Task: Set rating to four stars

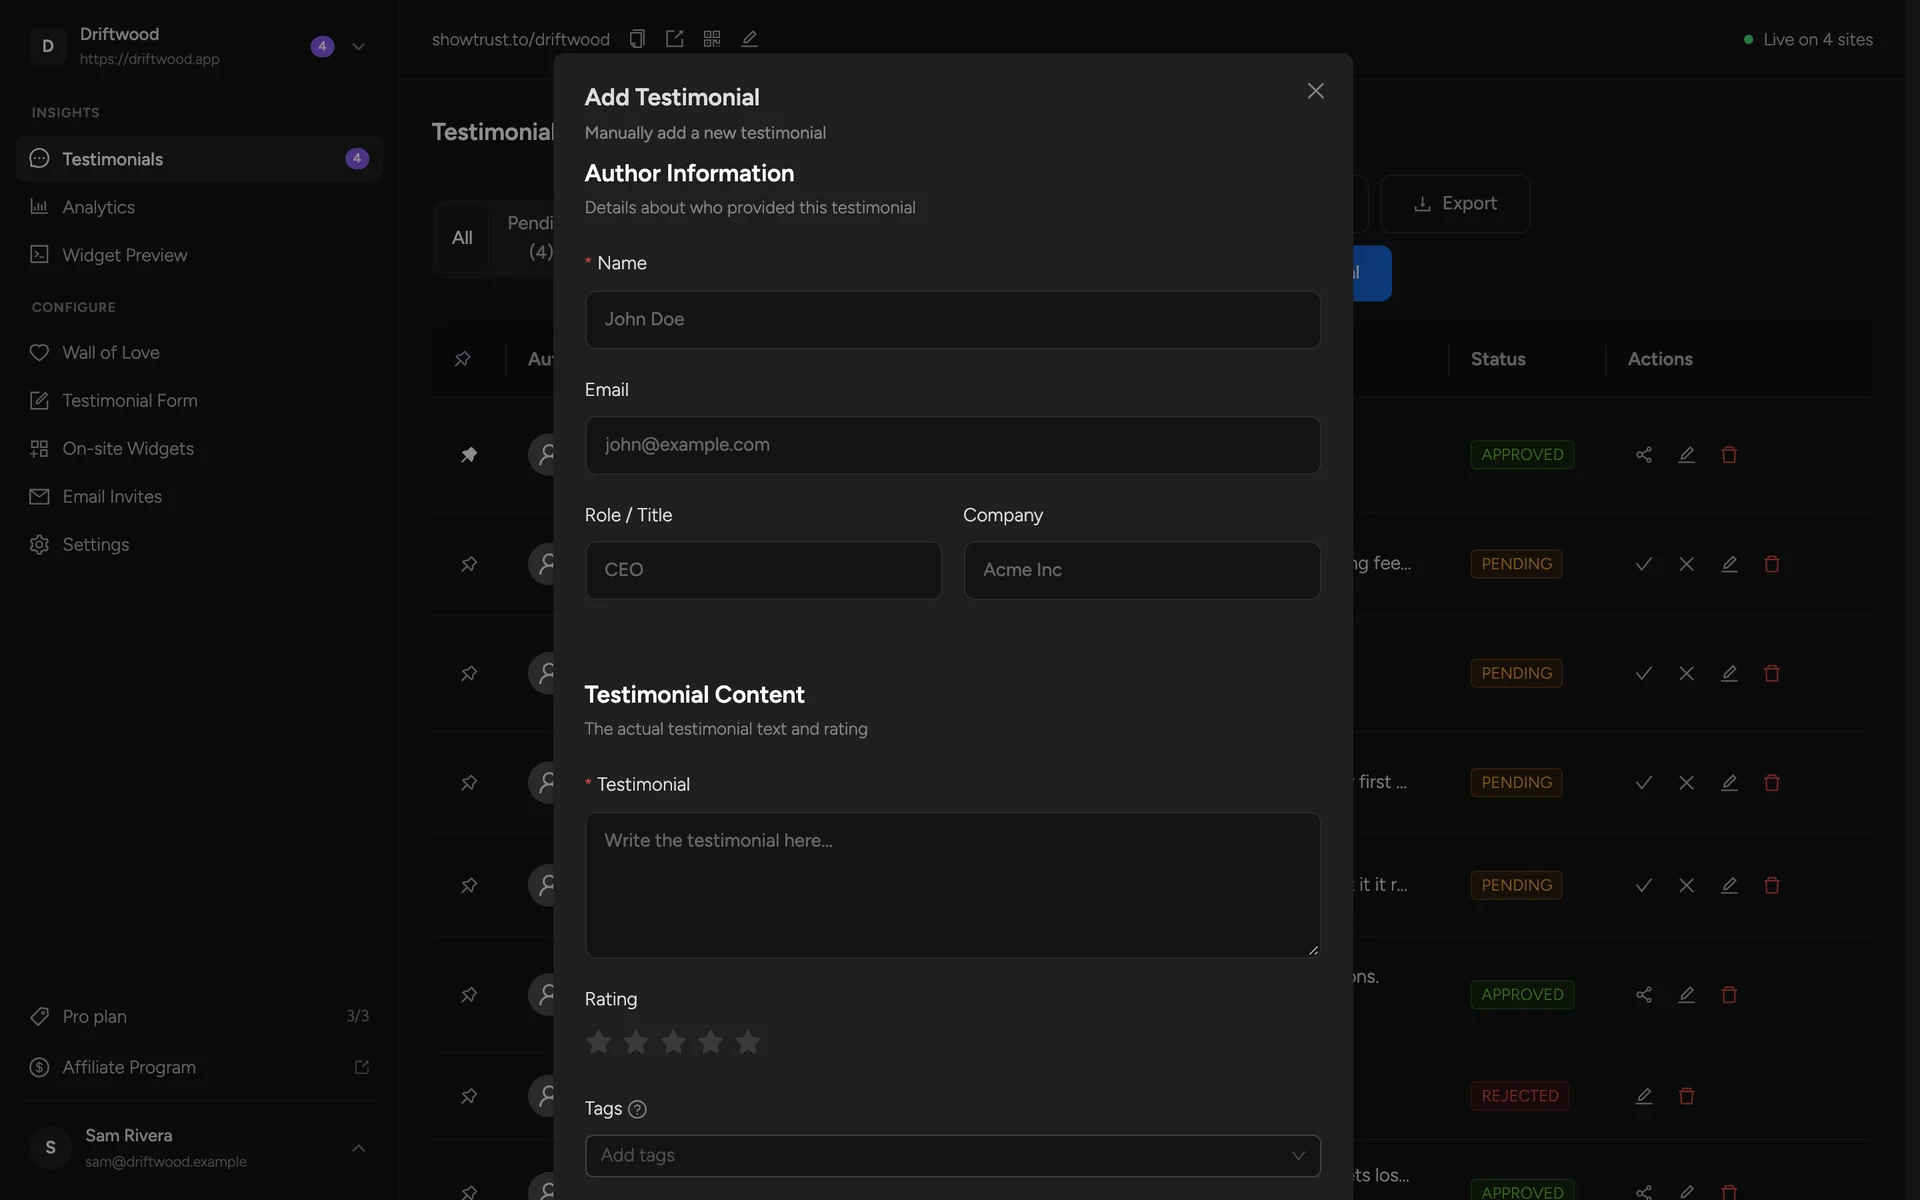Action: pos(710,1042)
